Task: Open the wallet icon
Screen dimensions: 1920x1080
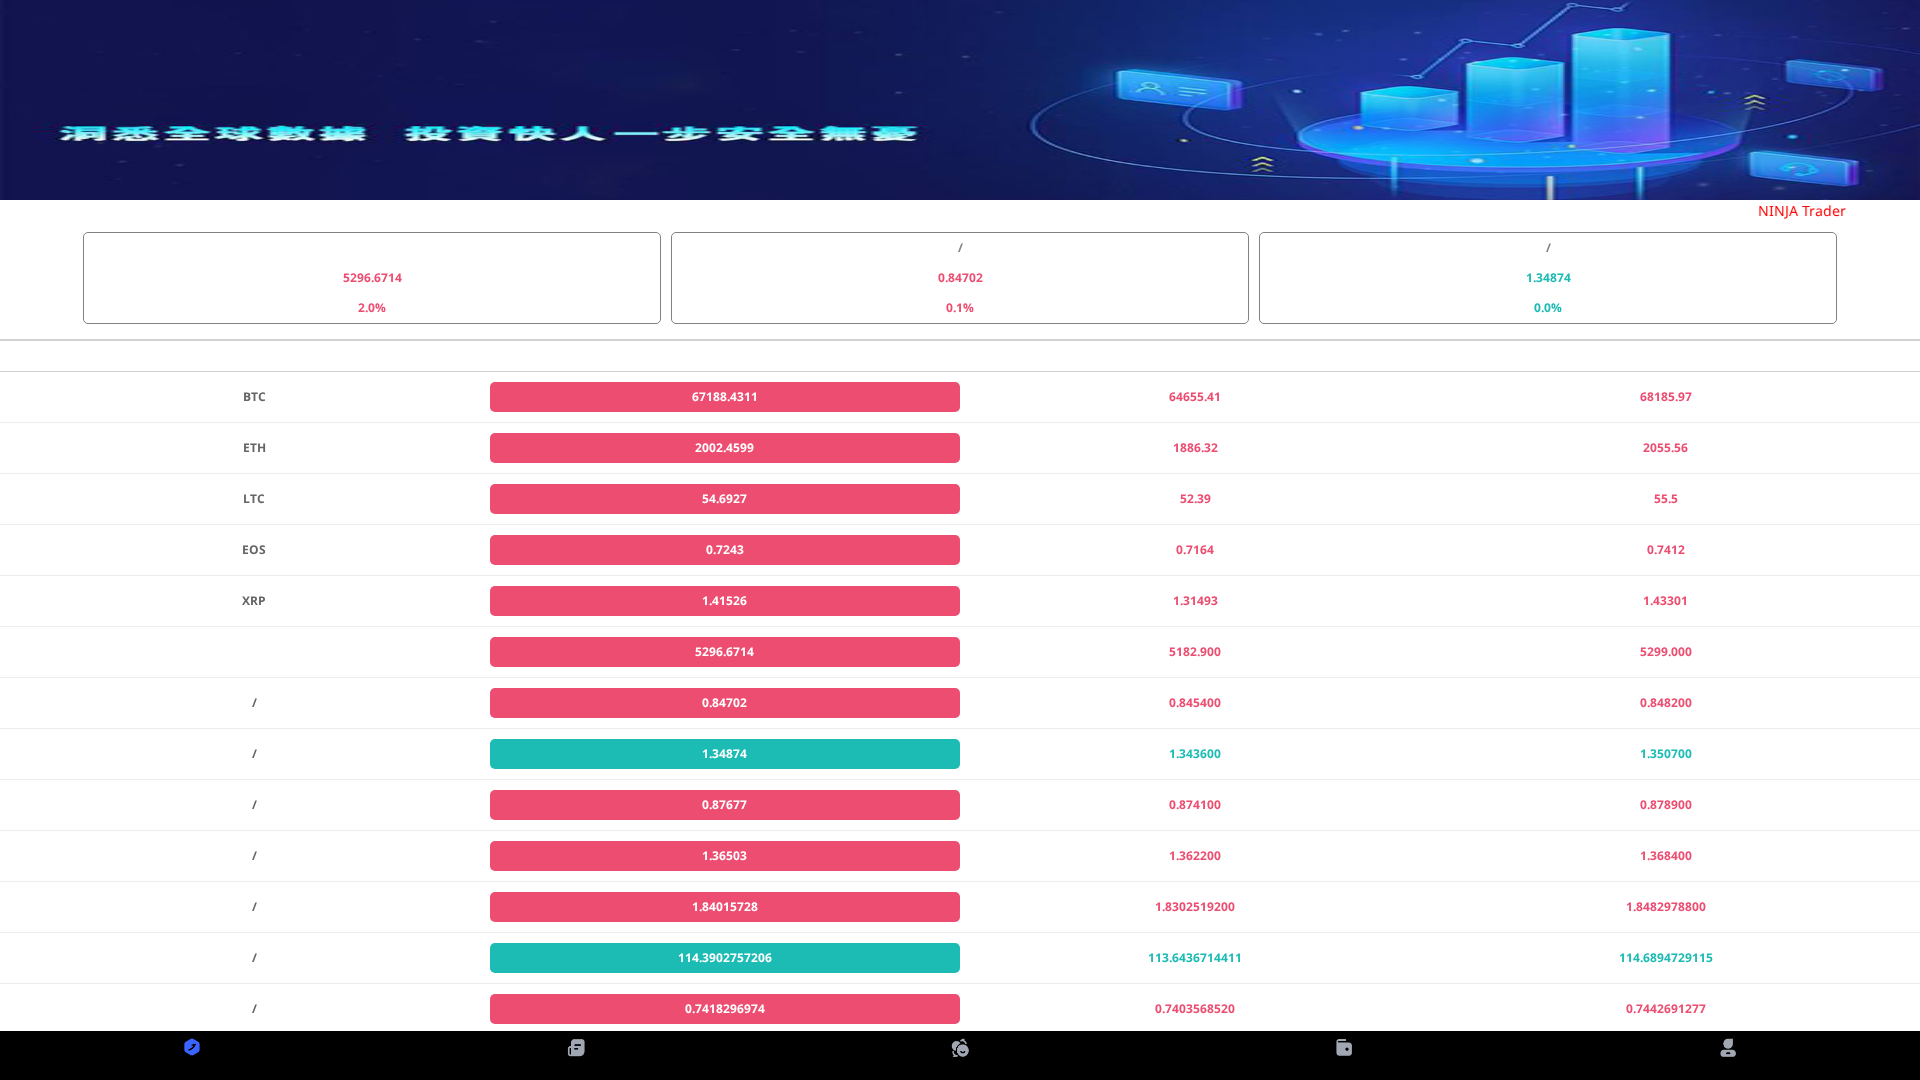Action: tap(1344, 1047)
